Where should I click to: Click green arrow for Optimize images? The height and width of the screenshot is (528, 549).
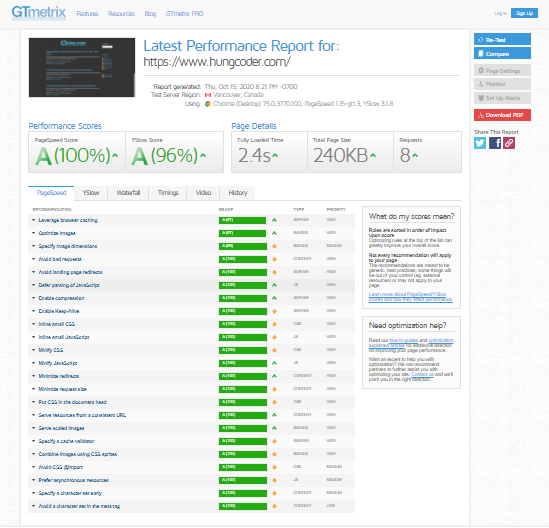point(274,233)
